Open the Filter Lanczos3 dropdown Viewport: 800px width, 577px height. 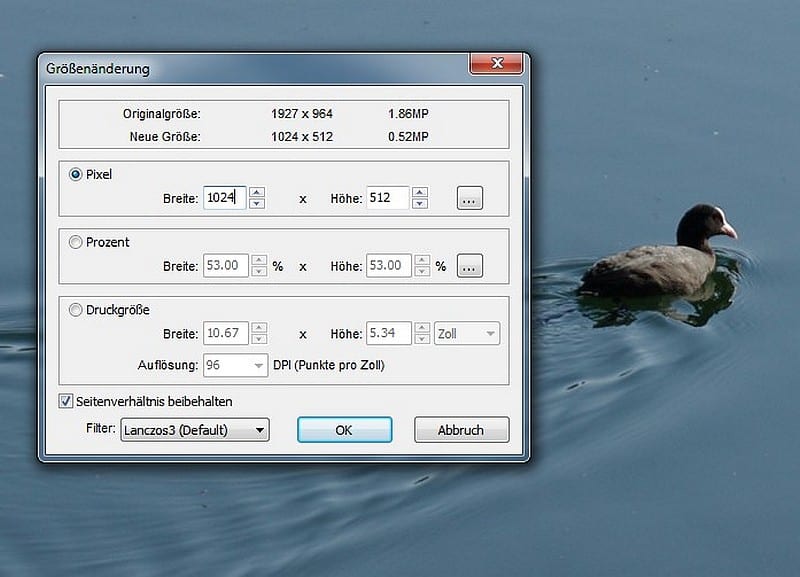click(194, 430)
